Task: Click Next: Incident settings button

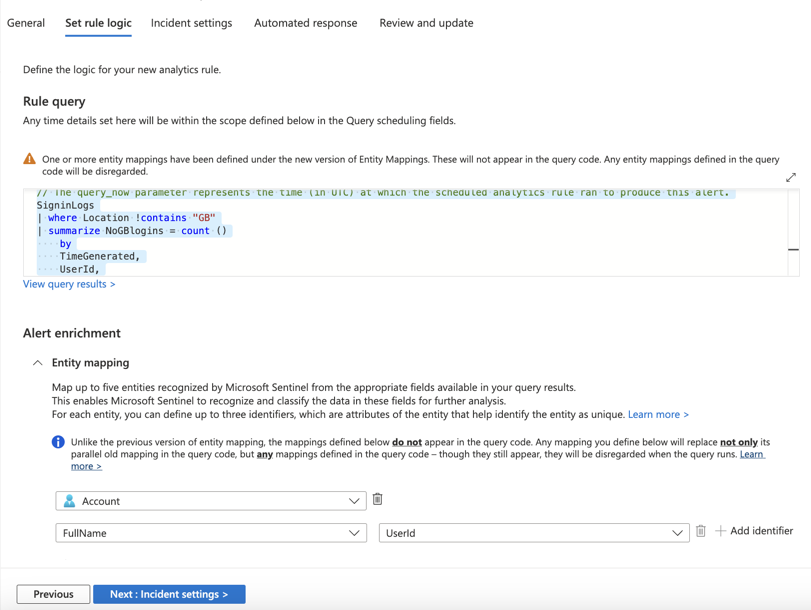Action: pyautogui.click(x=168, y=593)
